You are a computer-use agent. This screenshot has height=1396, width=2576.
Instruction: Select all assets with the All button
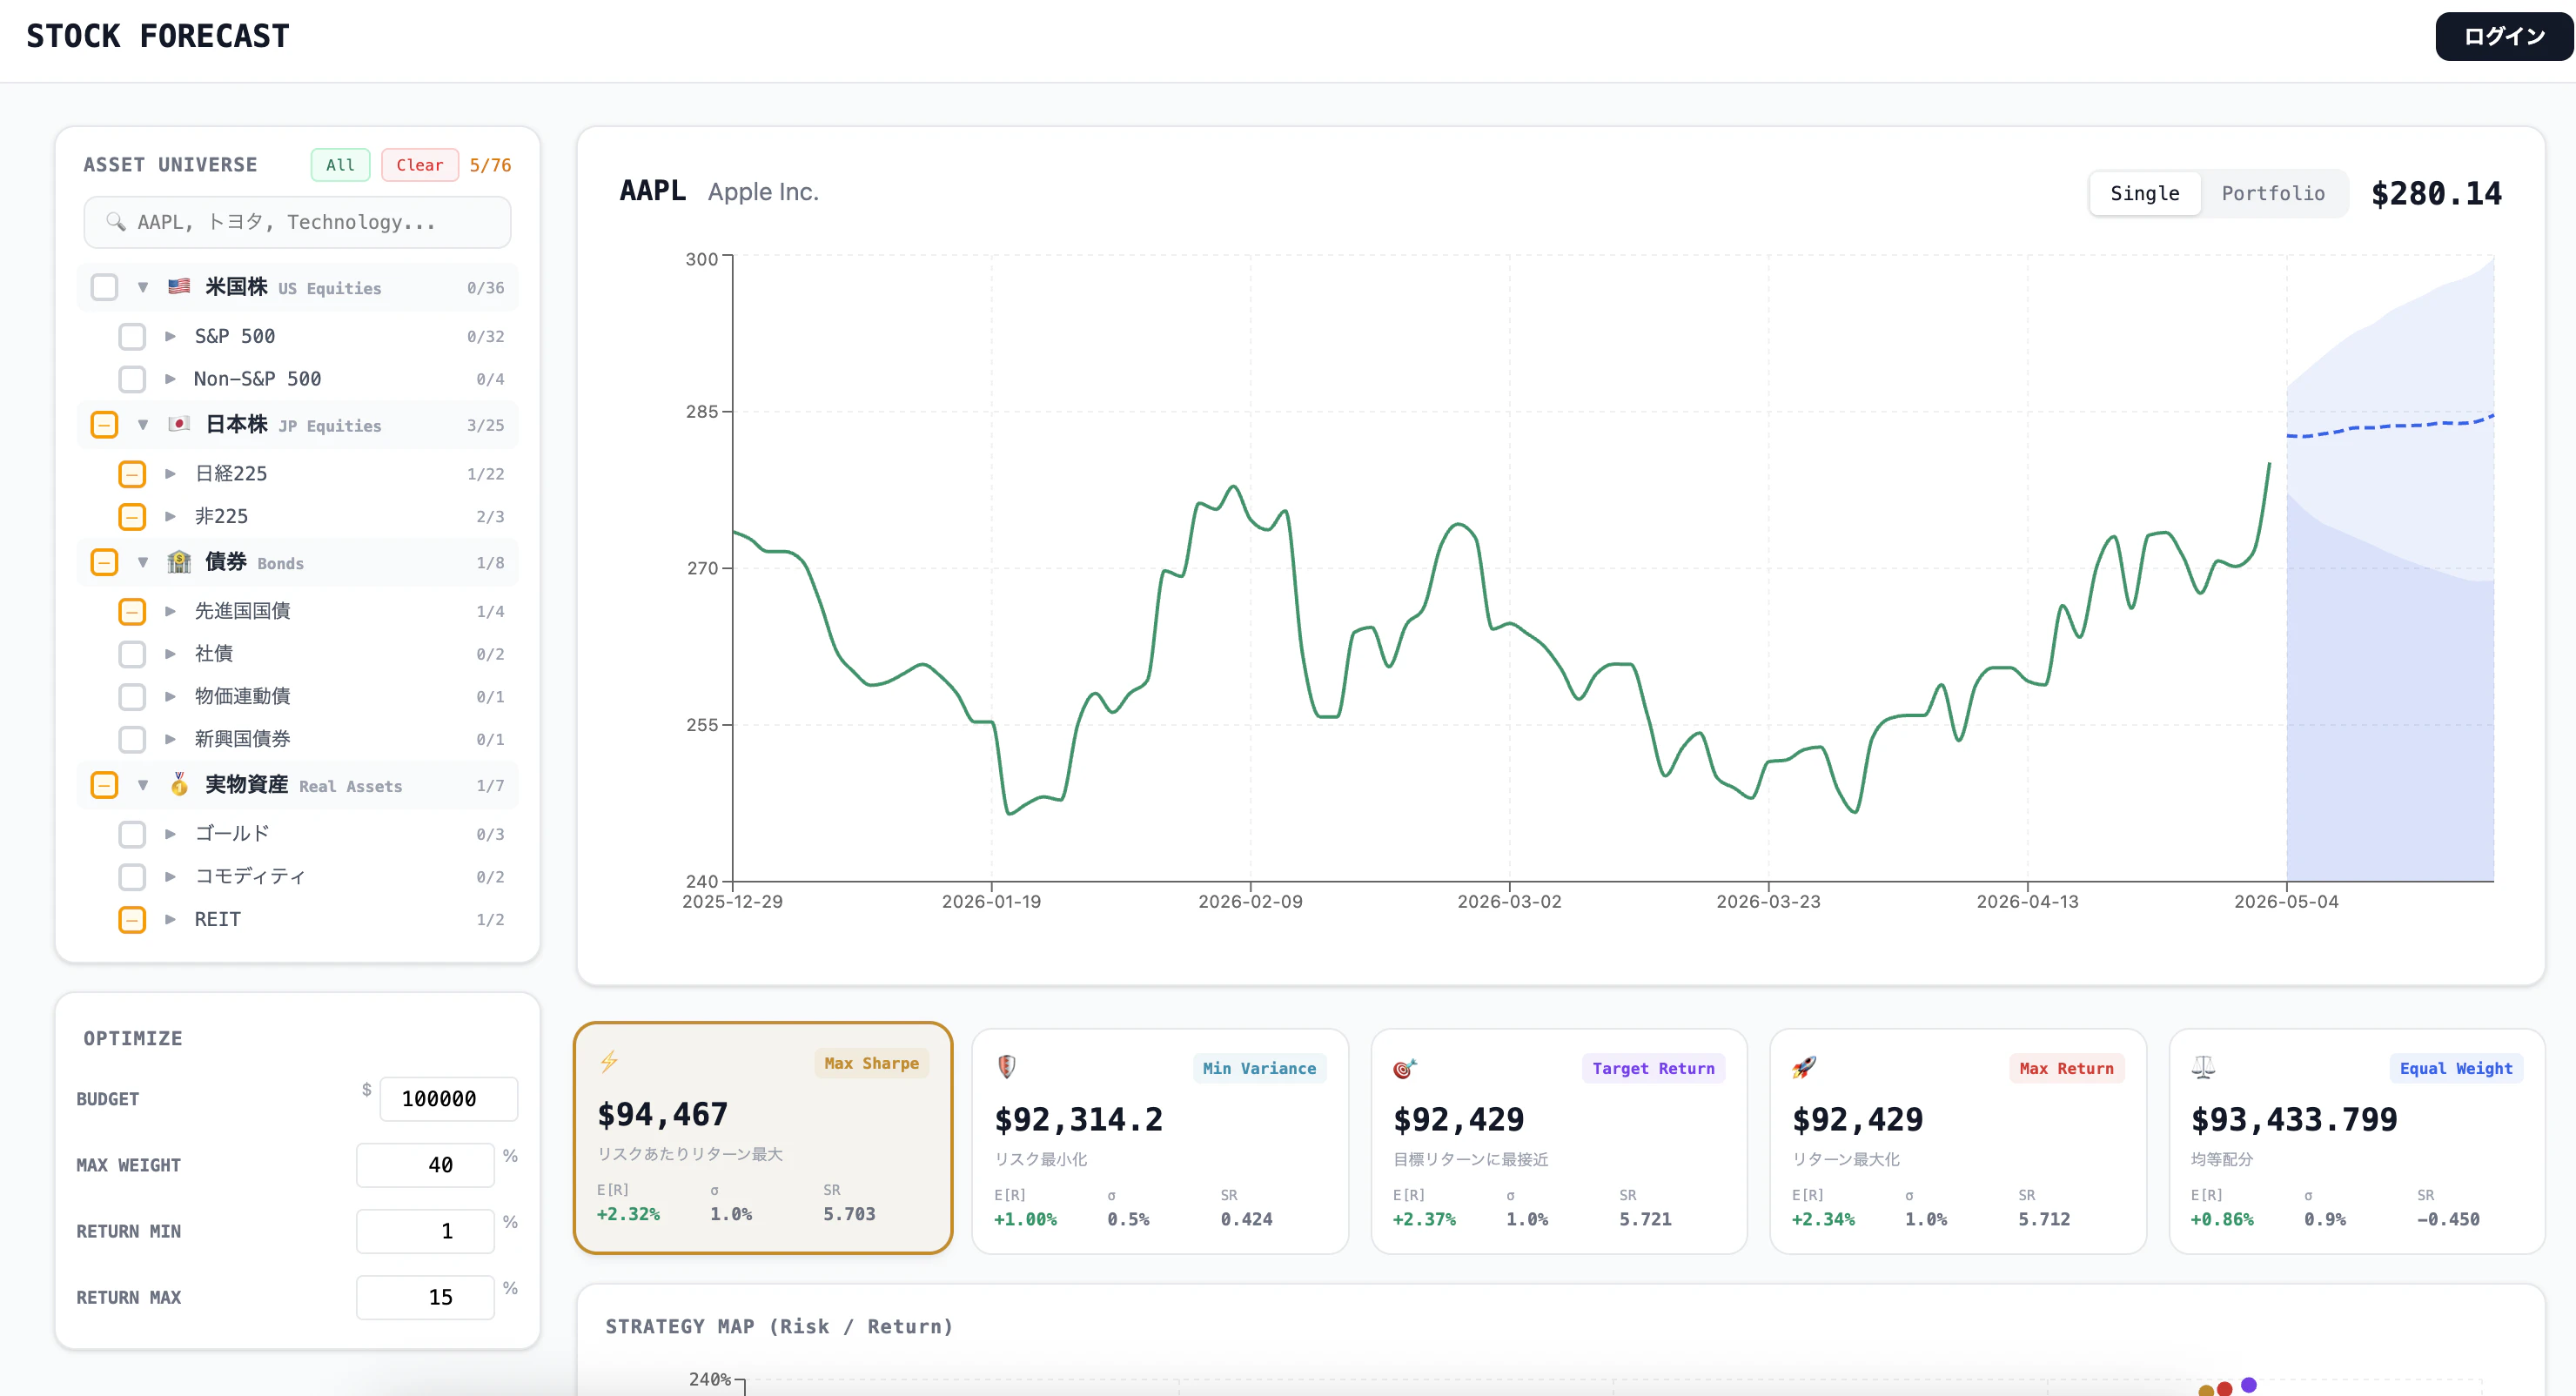pos(340,165)
